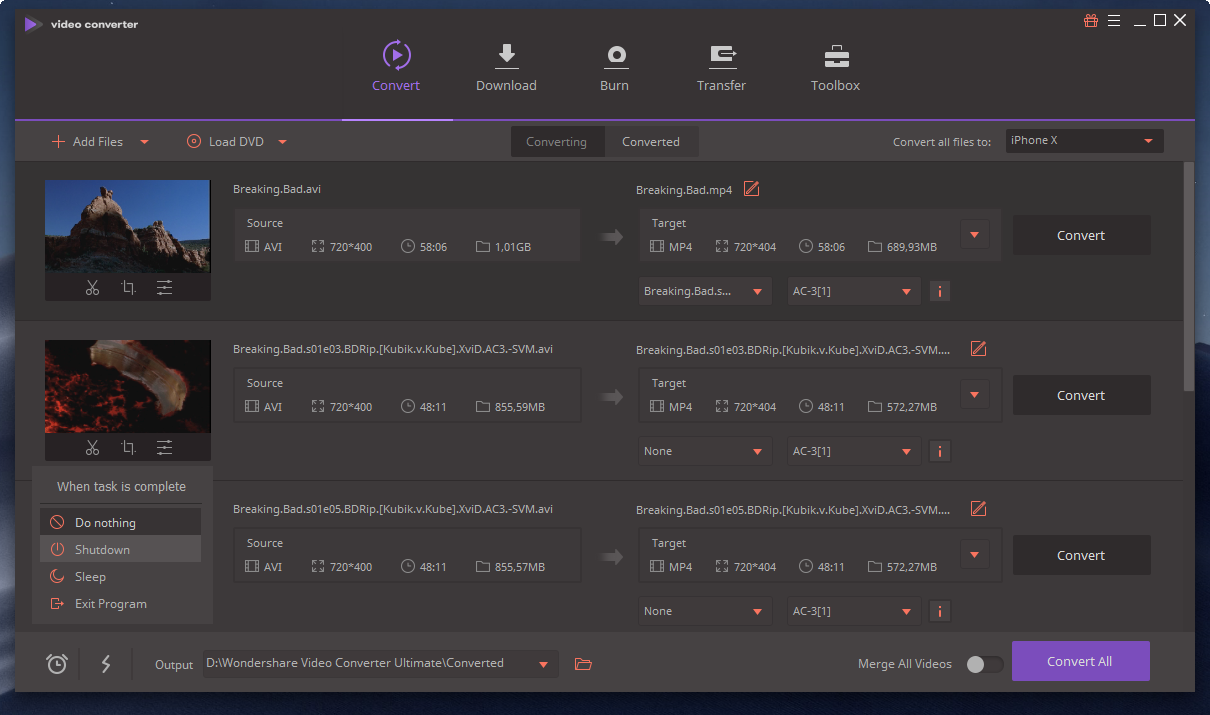
Task: Open target format options for Breaking.Bad.mp4
Action: click(x=975, y=236)
